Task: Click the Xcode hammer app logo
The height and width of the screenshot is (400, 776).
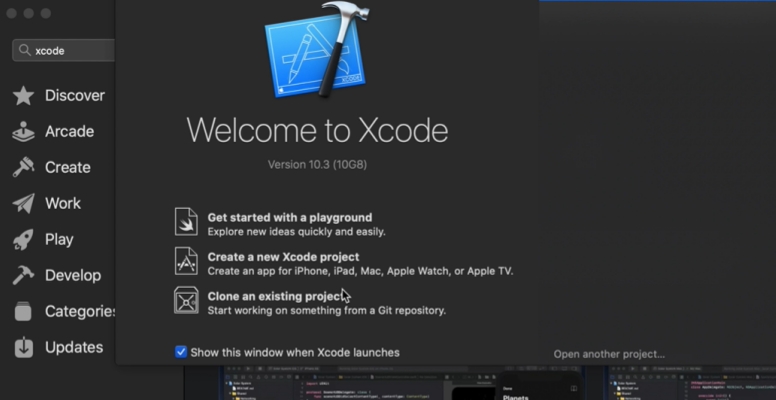Action: [317, 49]
